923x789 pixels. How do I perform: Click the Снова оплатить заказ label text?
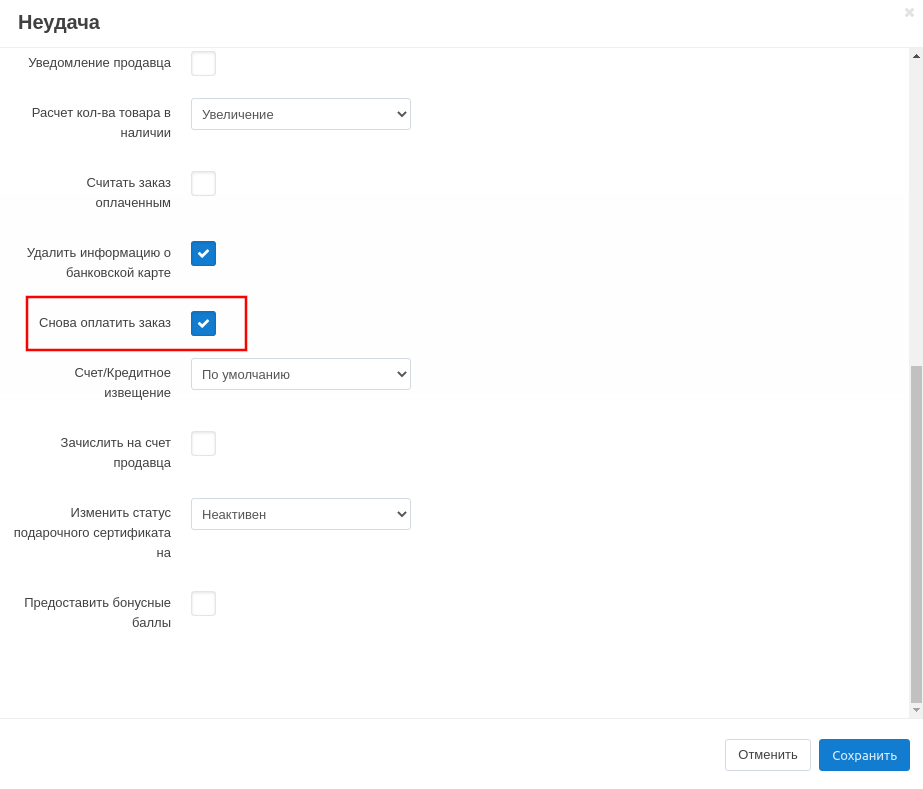pos(105,322)
